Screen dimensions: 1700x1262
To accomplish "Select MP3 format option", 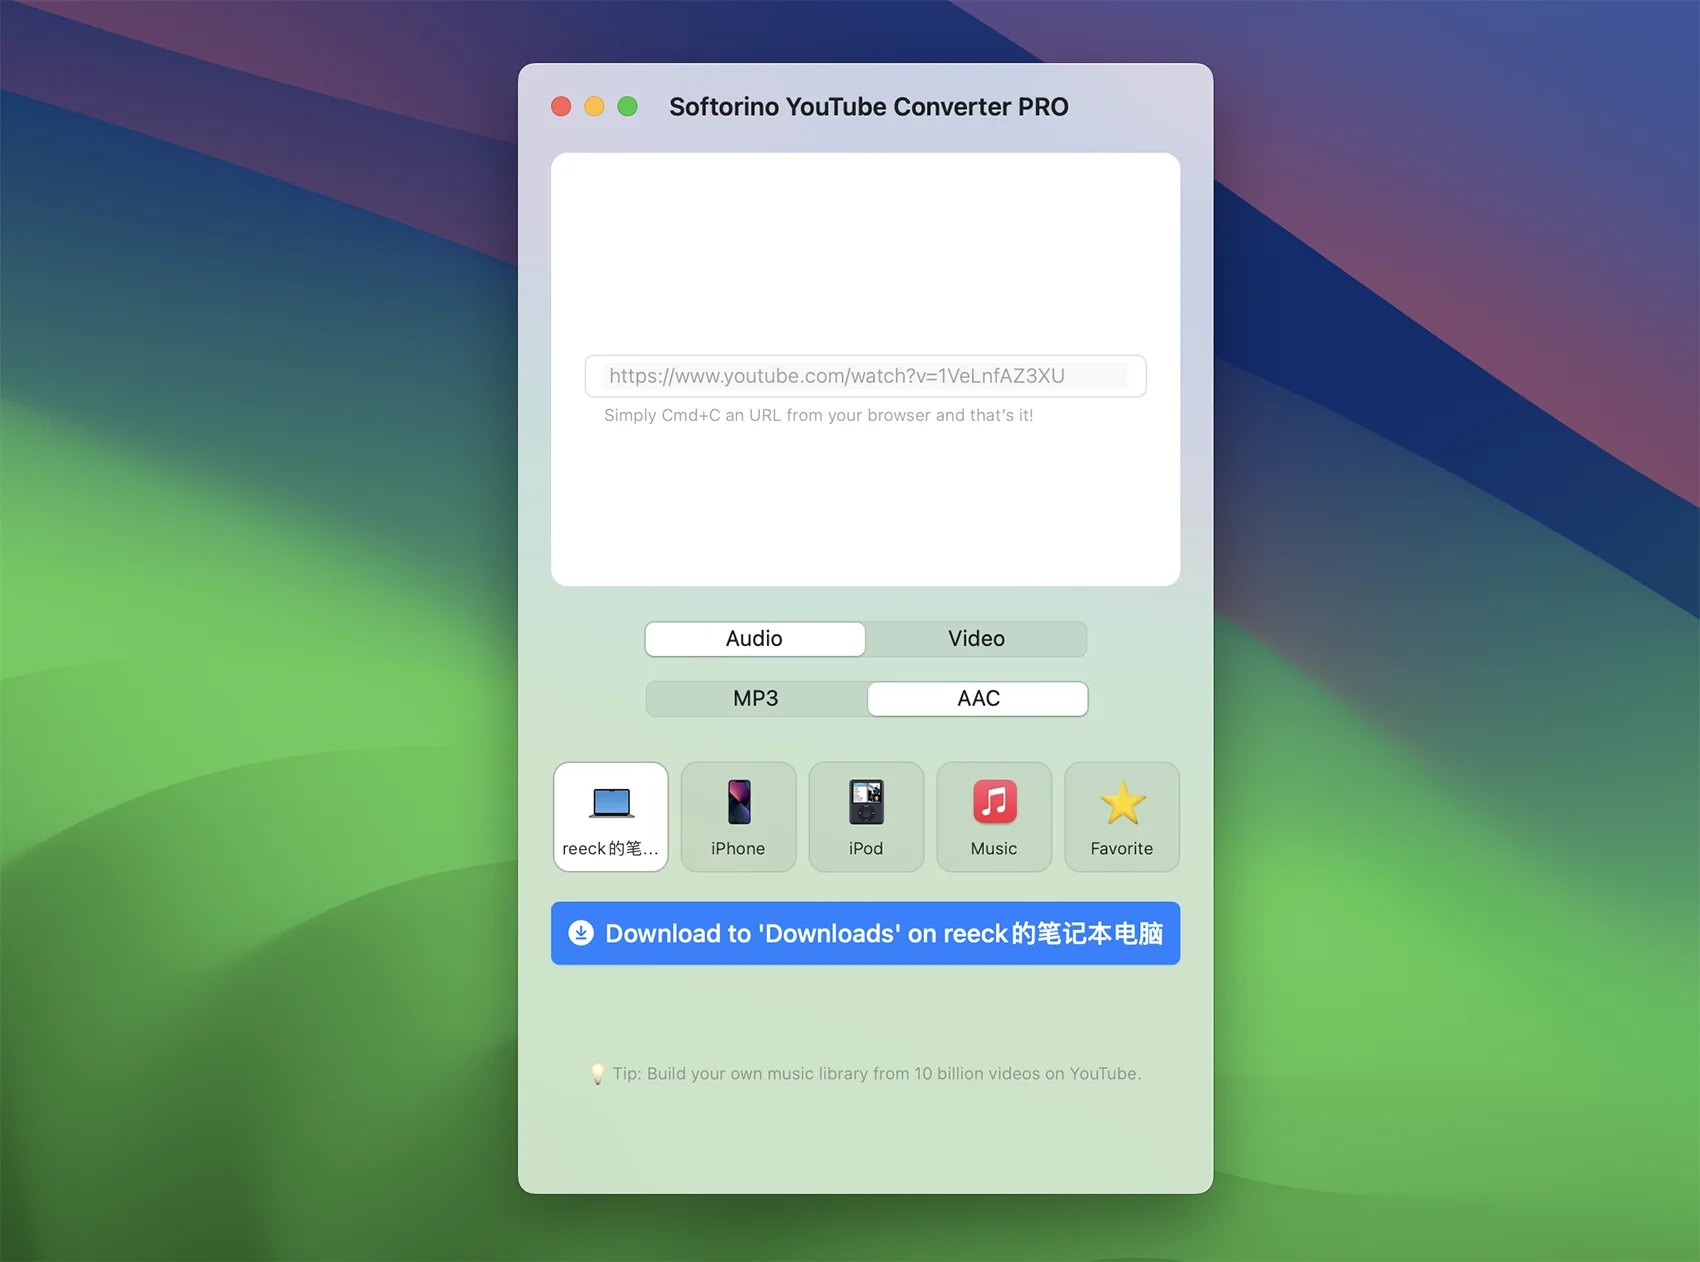I will click(756, 699).
